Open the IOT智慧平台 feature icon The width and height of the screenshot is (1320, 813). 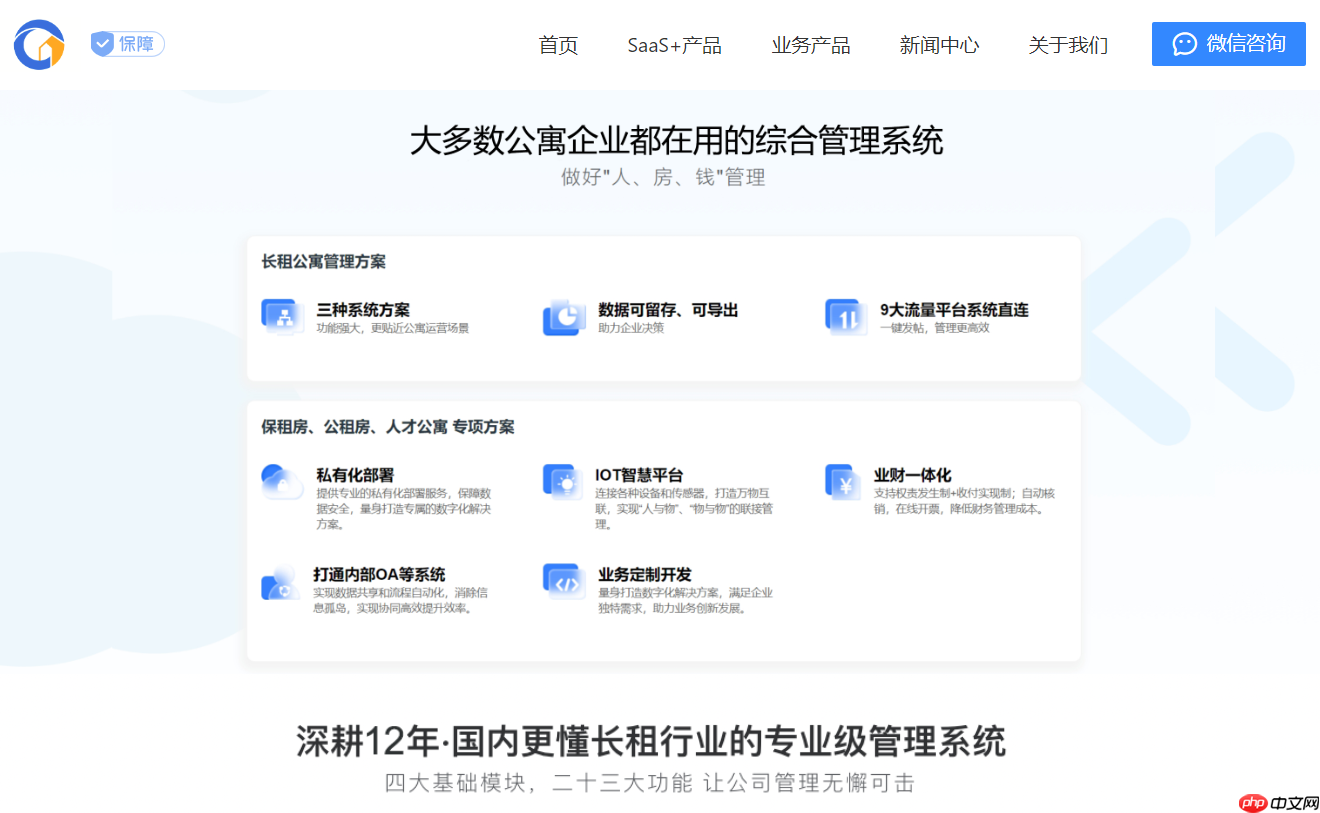[563, 480]
